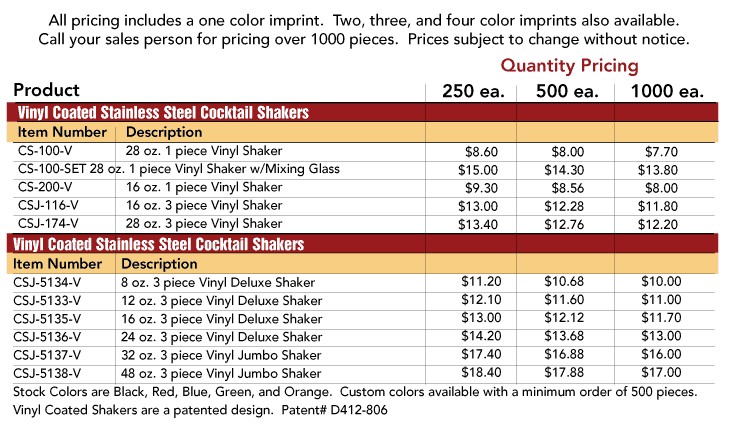Select the $8.60 price for CS-100-V
Viewport: 729px width, 428px height.
(481, 151)
